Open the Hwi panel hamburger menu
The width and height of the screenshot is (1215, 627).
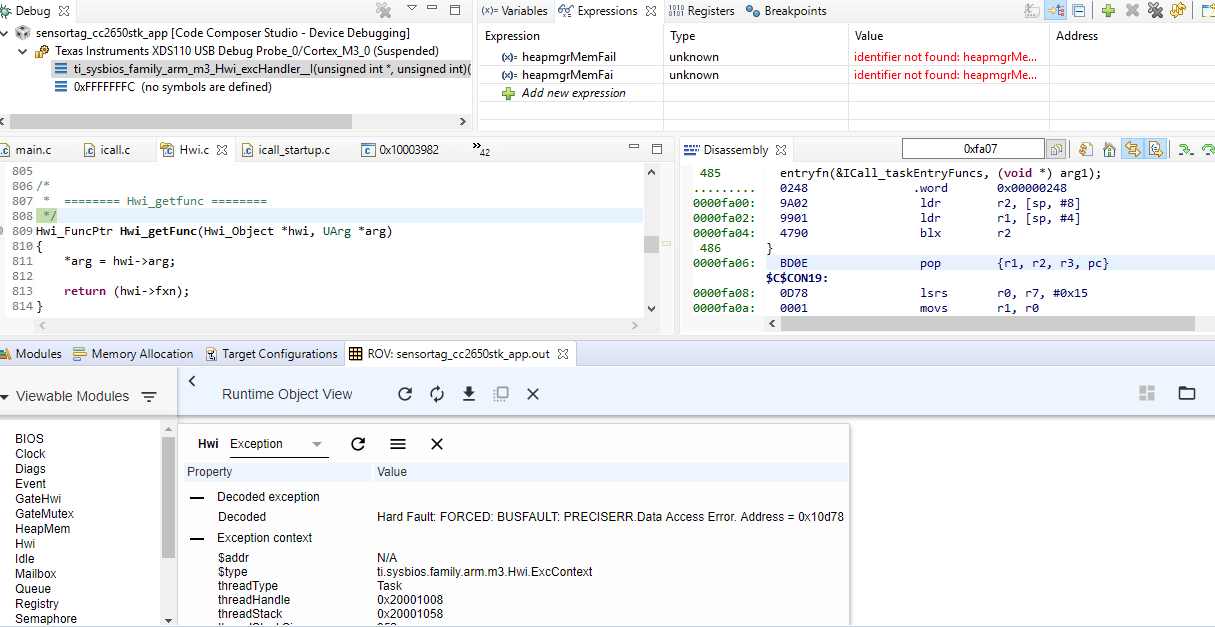398,444
